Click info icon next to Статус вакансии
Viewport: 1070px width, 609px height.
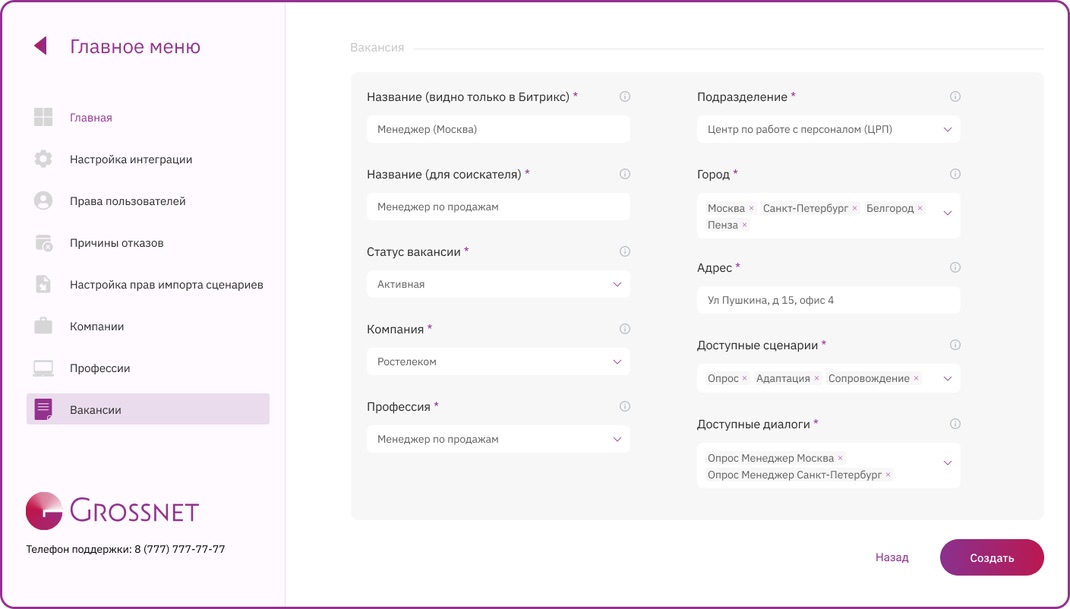624,252
